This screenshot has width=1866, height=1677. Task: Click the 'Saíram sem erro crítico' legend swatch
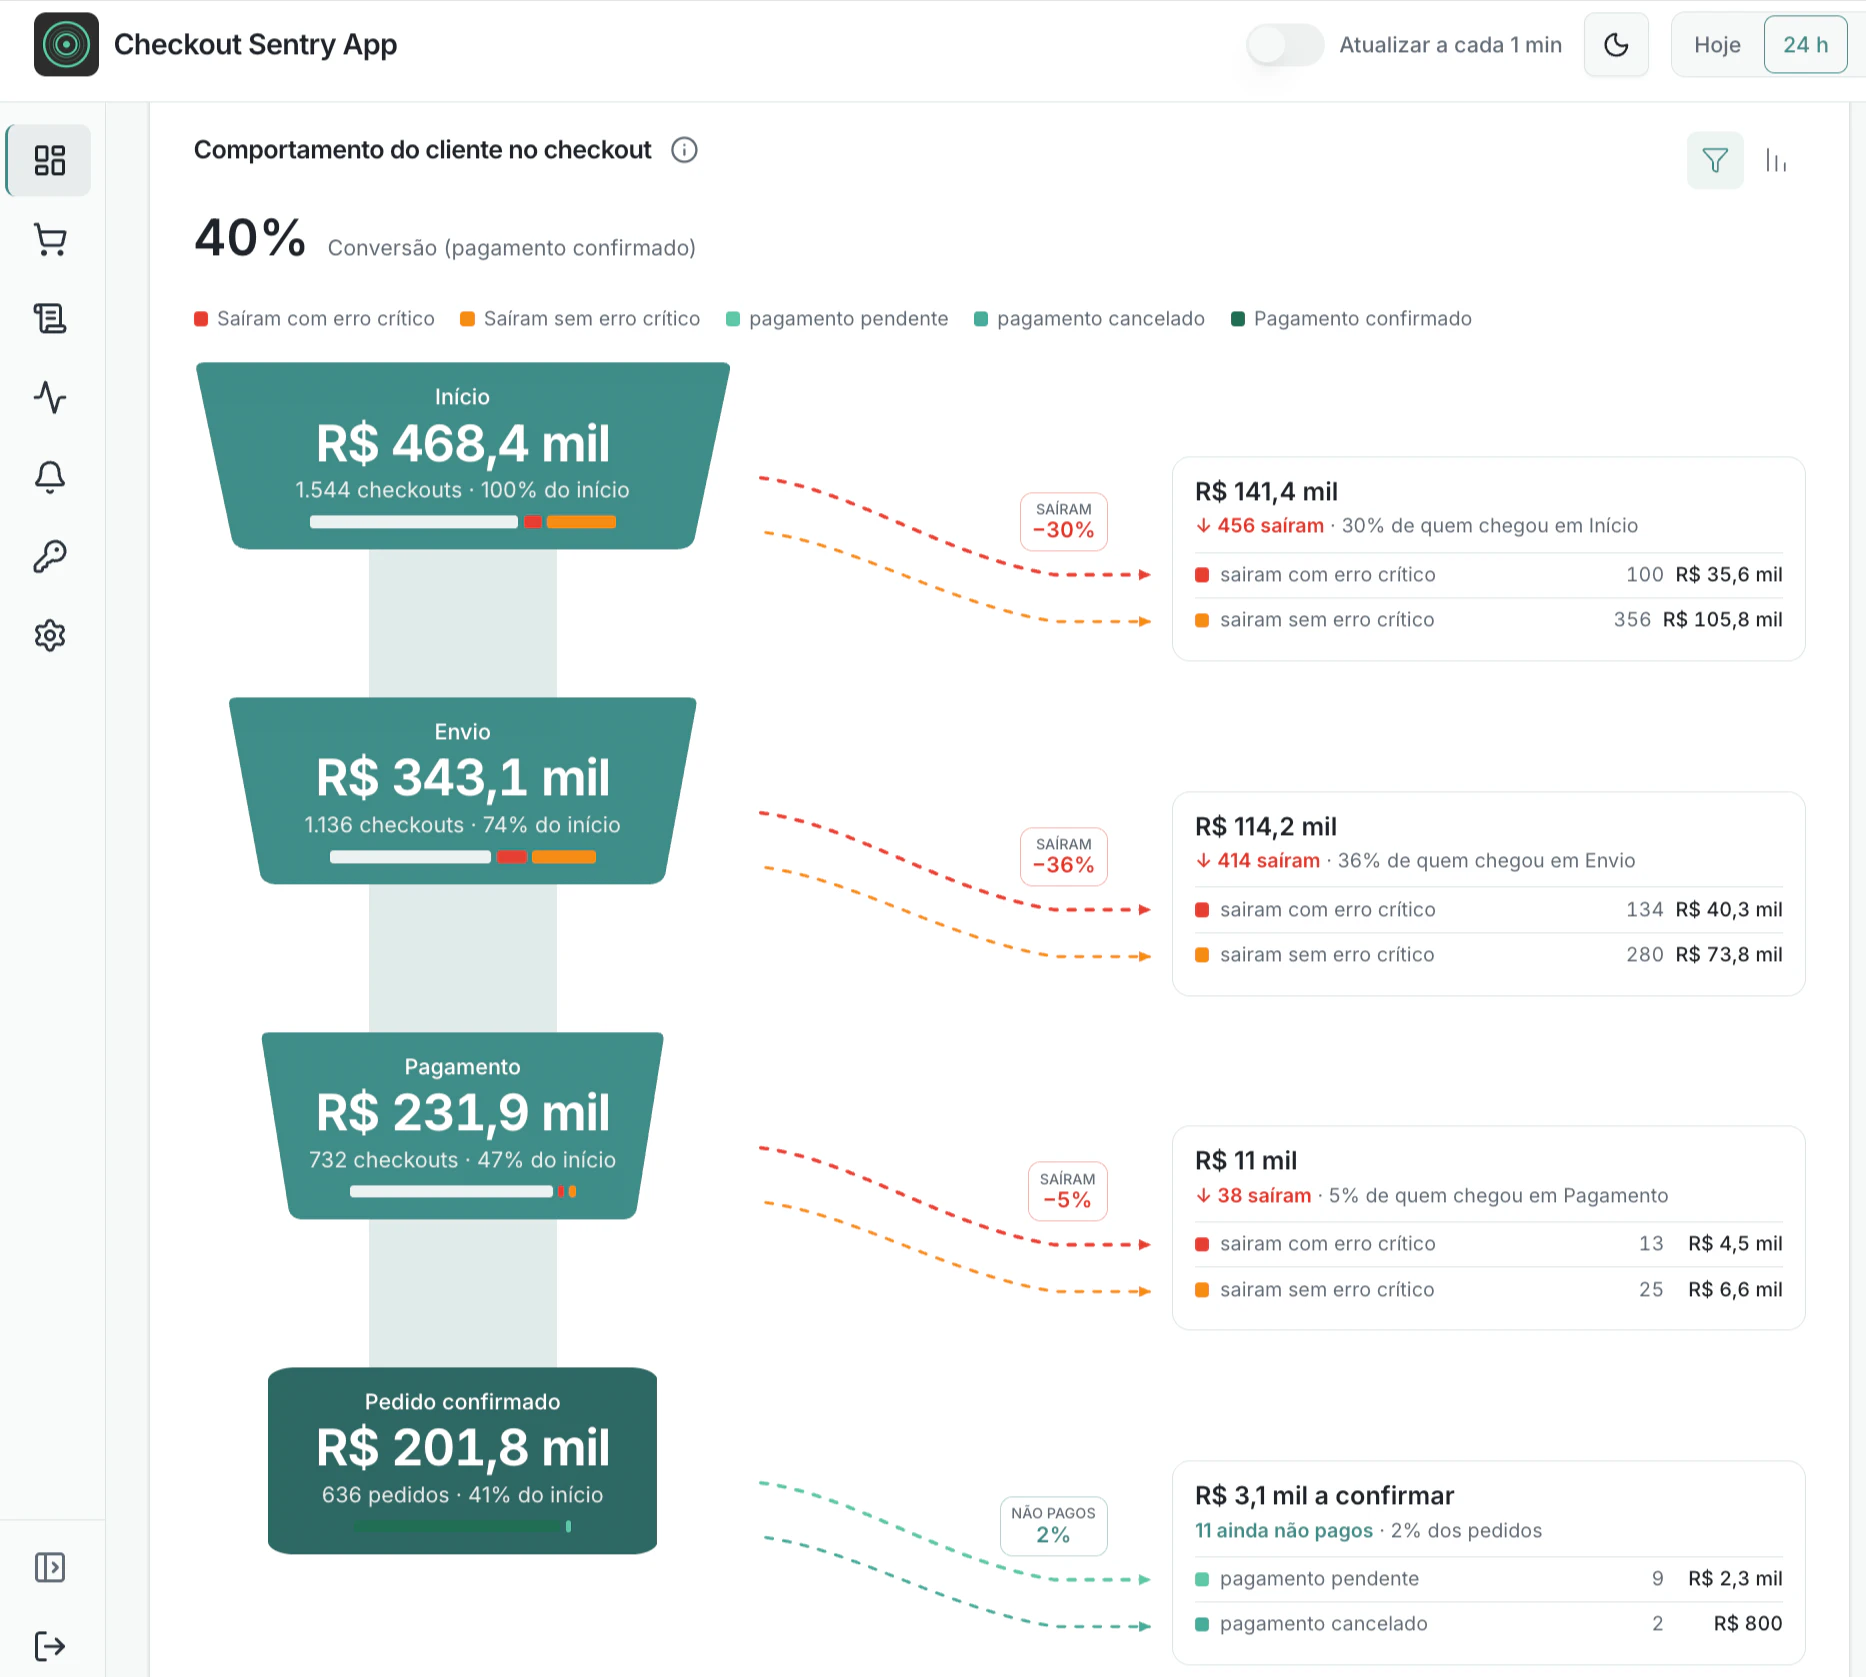(467, 319)
